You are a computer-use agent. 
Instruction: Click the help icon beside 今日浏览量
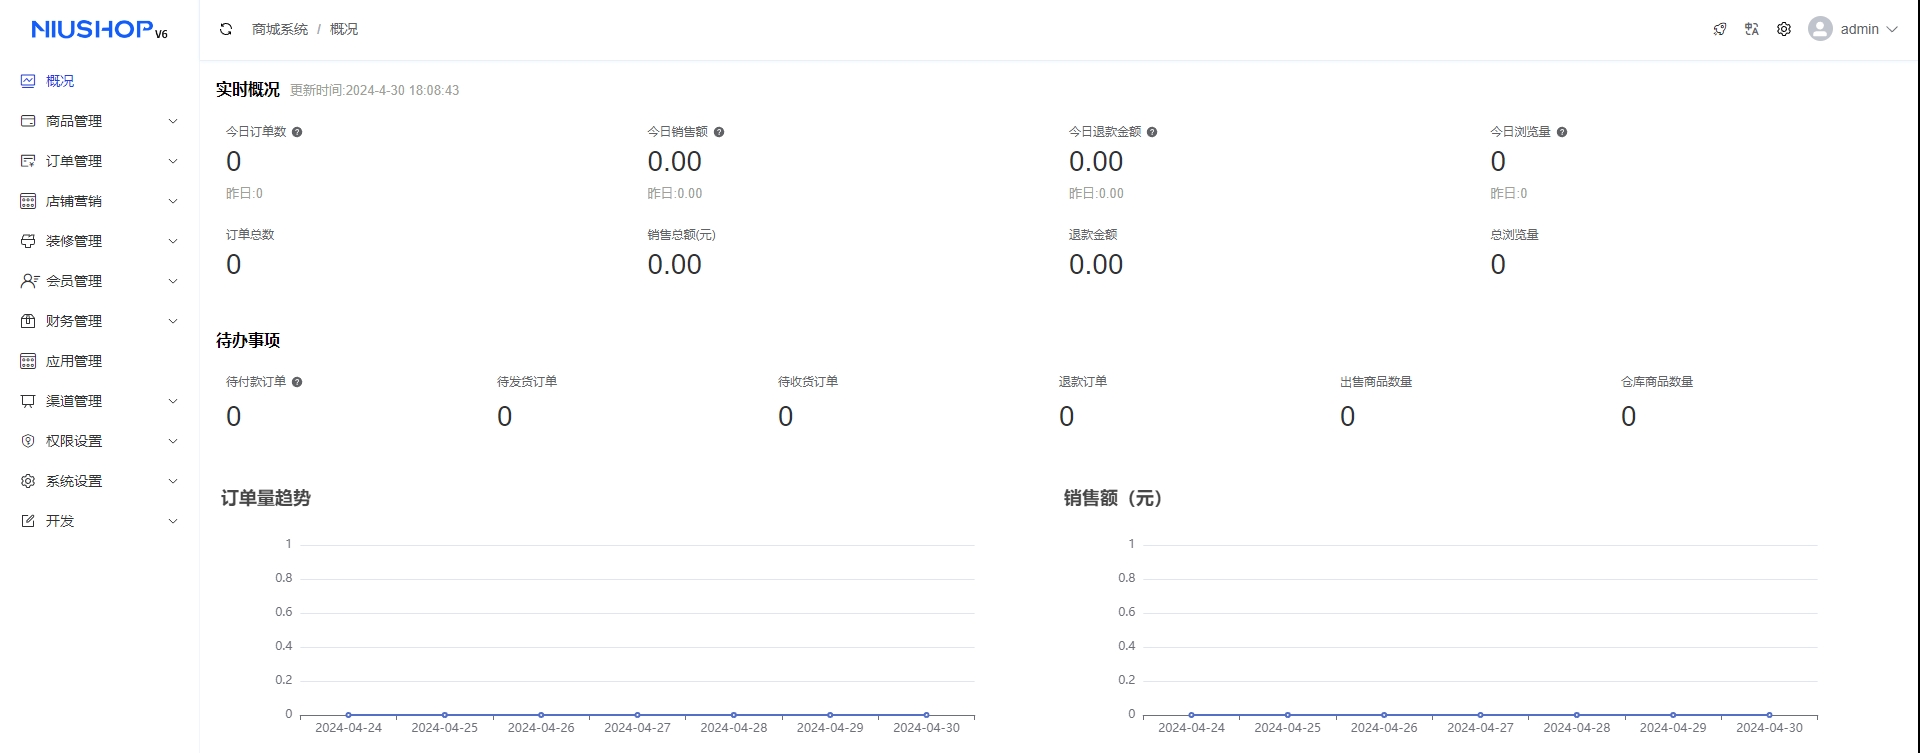(x=1562, y=132)
